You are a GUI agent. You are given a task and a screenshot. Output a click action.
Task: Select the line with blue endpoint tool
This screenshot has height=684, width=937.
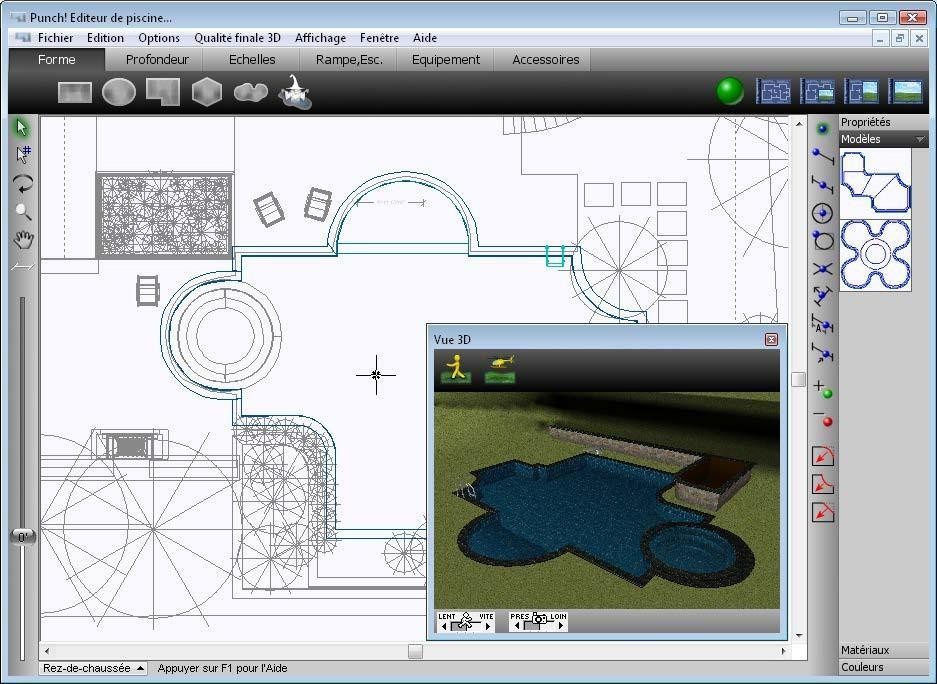pyautogui.click(x=823, y=157)
